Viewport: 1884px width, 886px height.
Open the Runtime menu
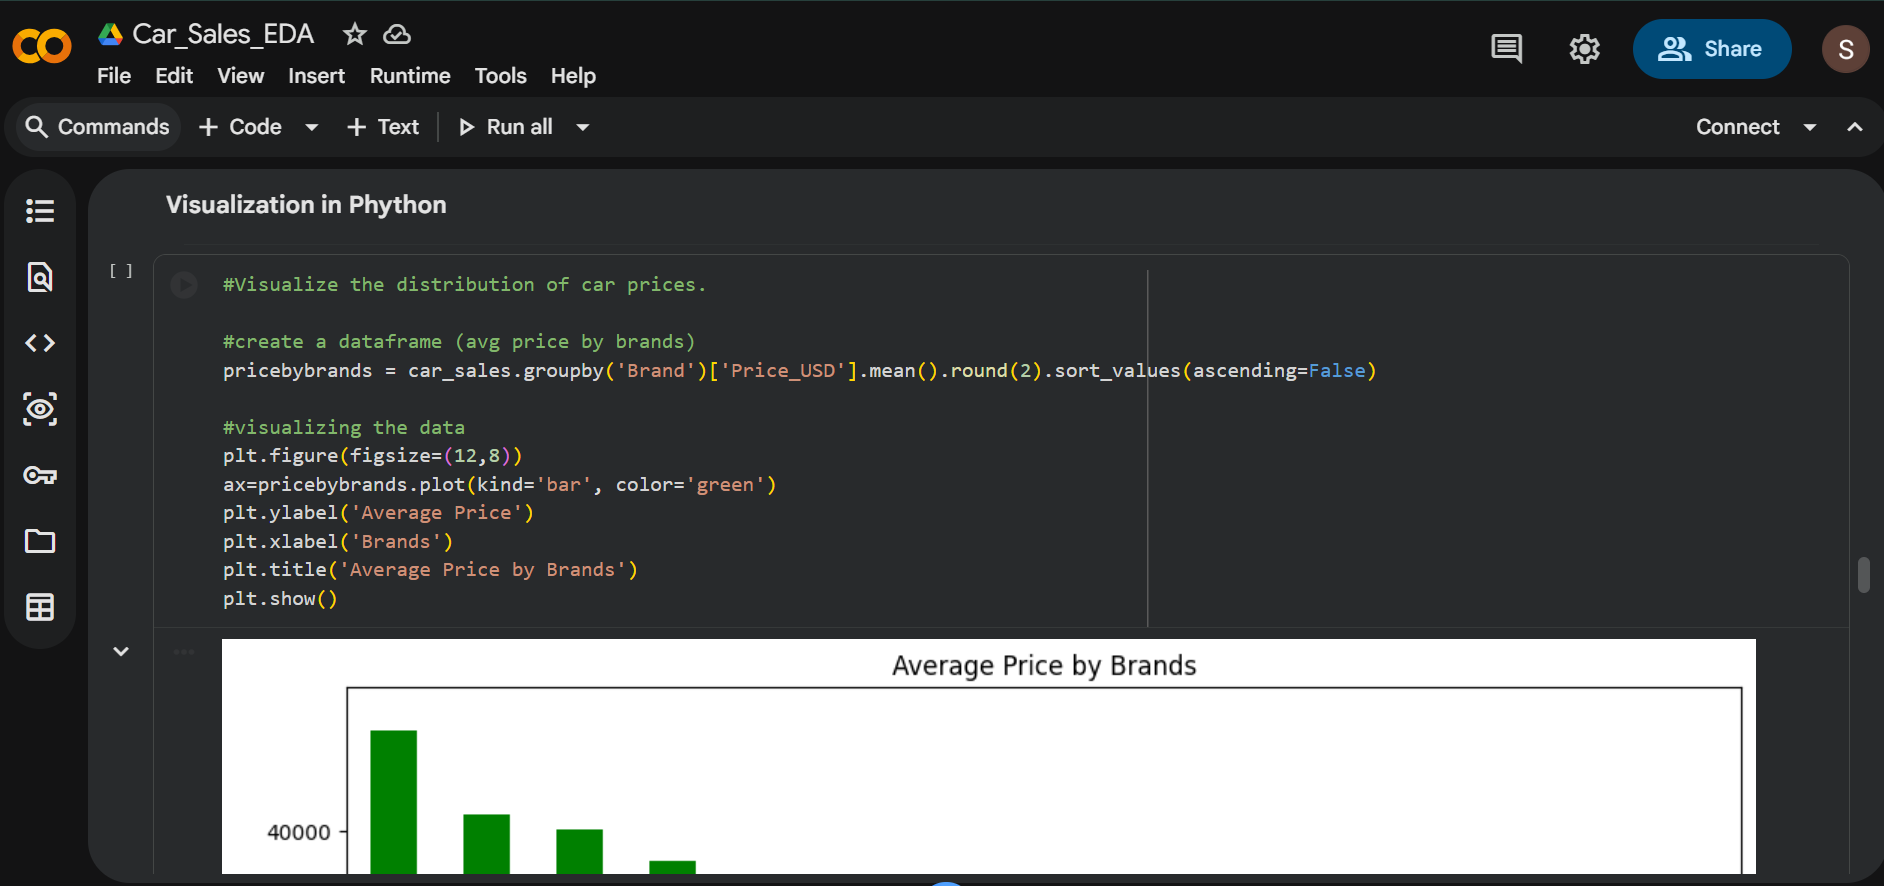point(410,76)
